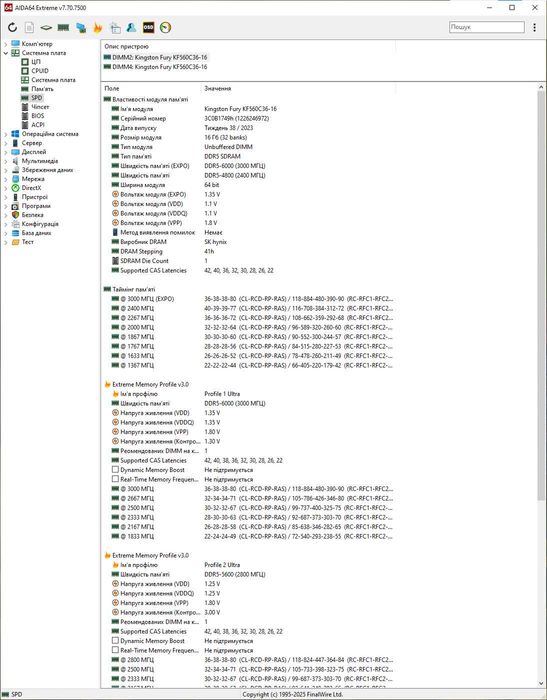This screenshot has height=700, width=547.
Task: Toggle Dynamic Memory Boost checkbox under Profile 2 Ultra
Action: [x=115, y=641]
